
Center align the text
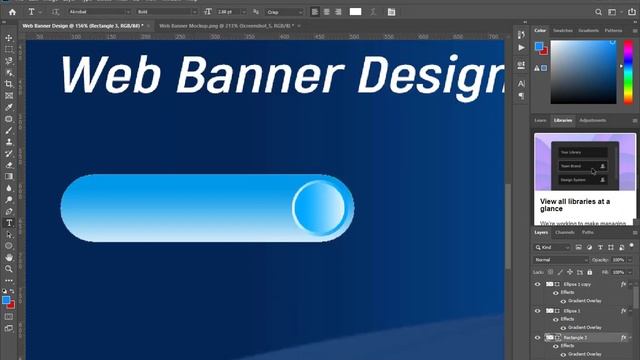[x=327, y=12]
